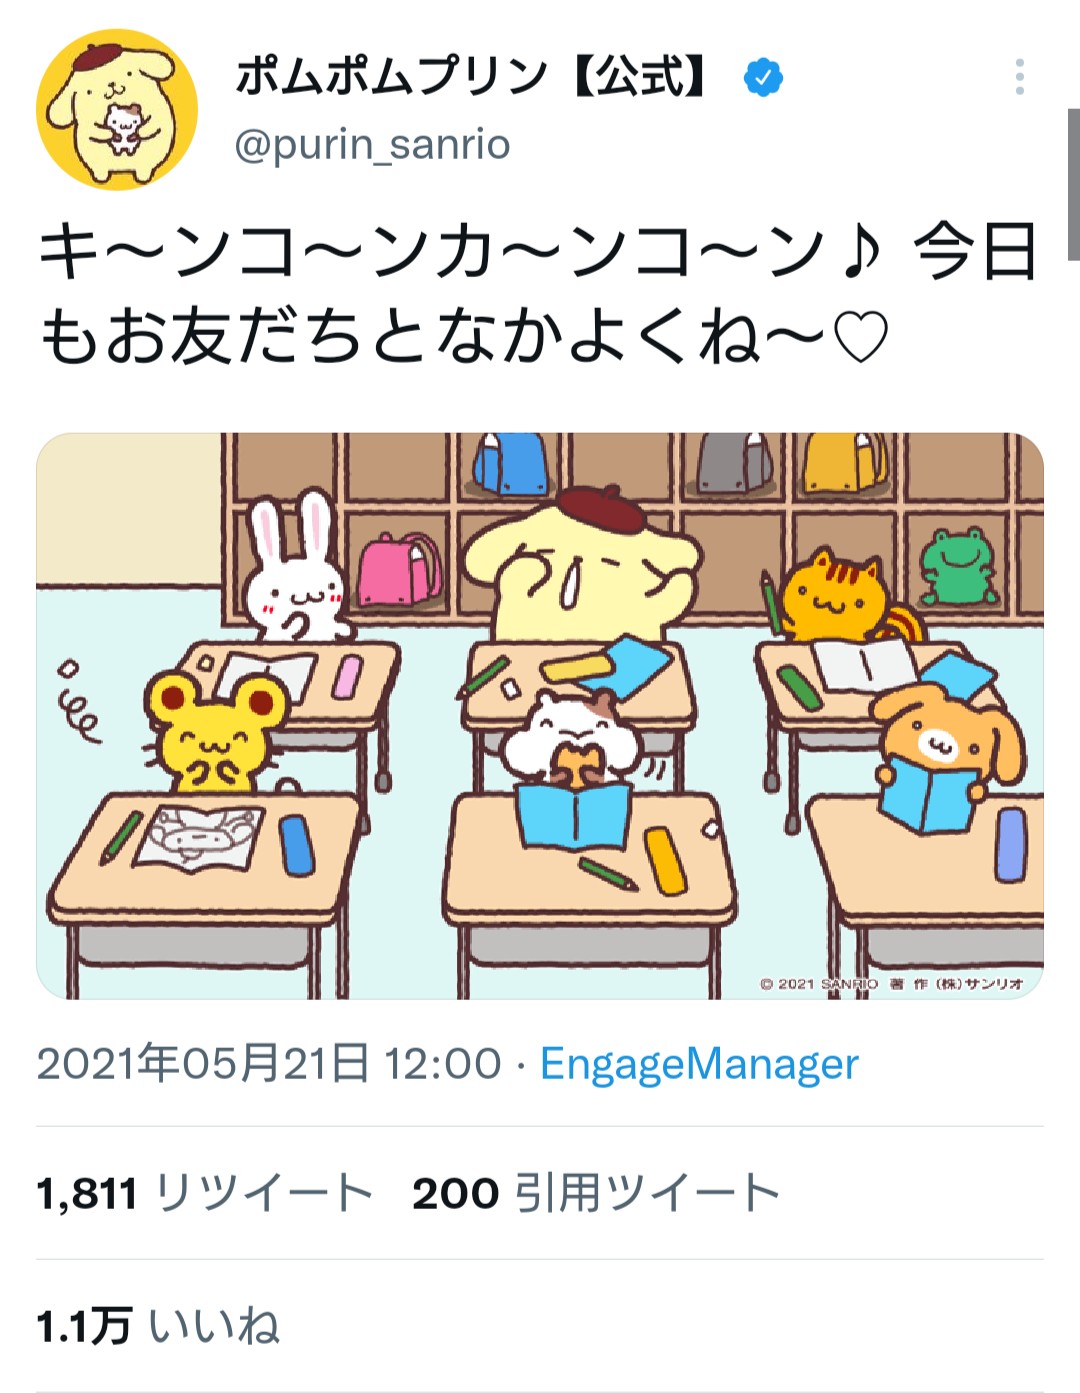Tap the blue verified badge icon

pyautogui.click(x=763, y=77)
